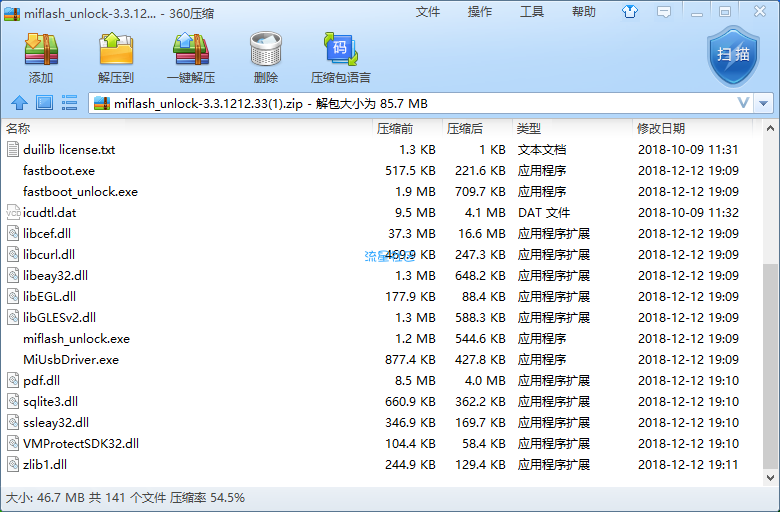Select the icudtl.dat file icon

coord(13,212)
